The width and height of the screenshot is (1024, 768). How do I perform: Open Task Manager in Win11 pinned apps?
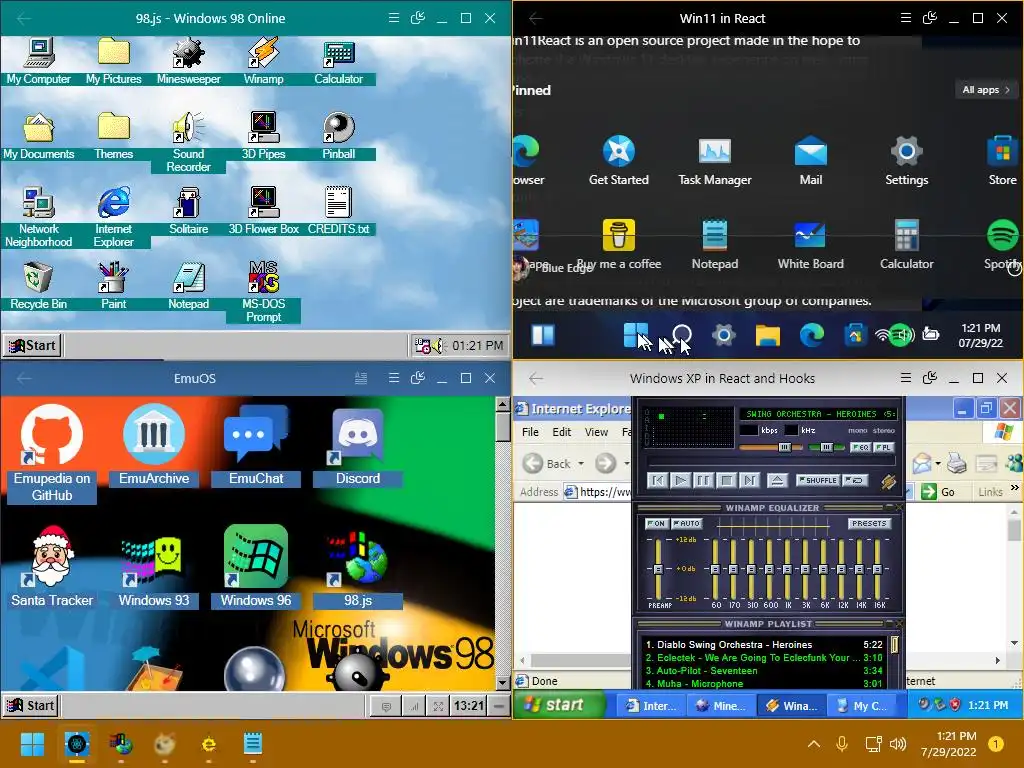(714, 161)
